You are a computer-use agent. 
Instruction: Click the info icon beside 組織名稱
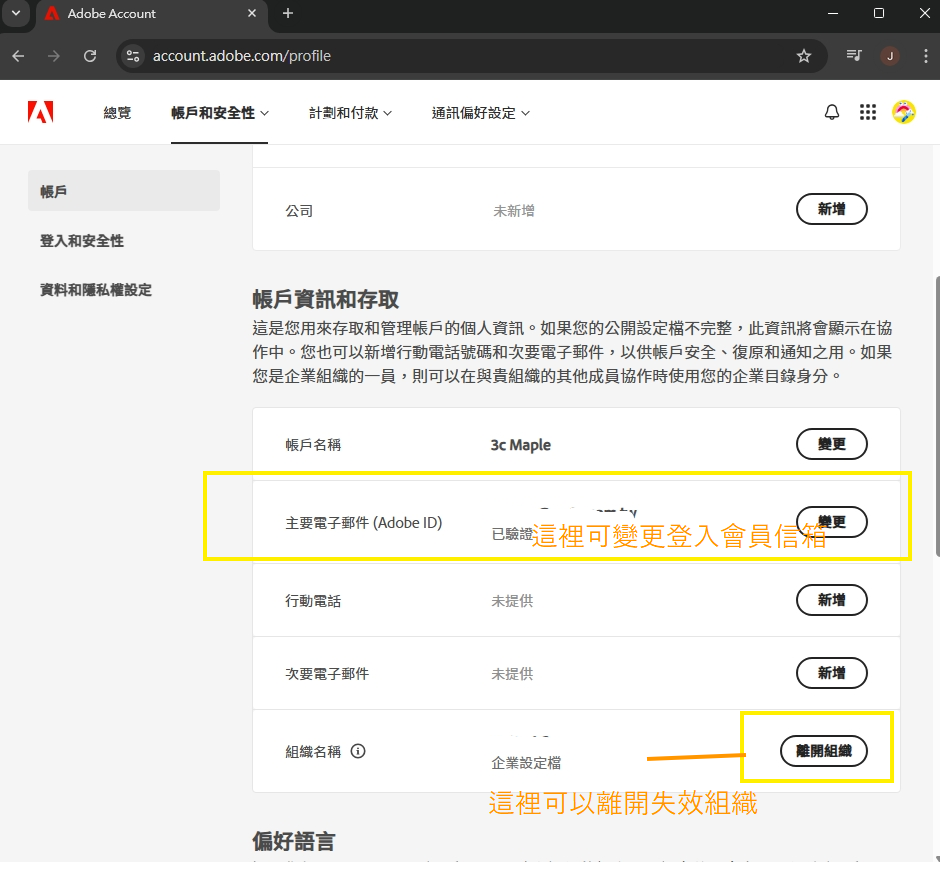pyautogui.click(x=358, y=751)
